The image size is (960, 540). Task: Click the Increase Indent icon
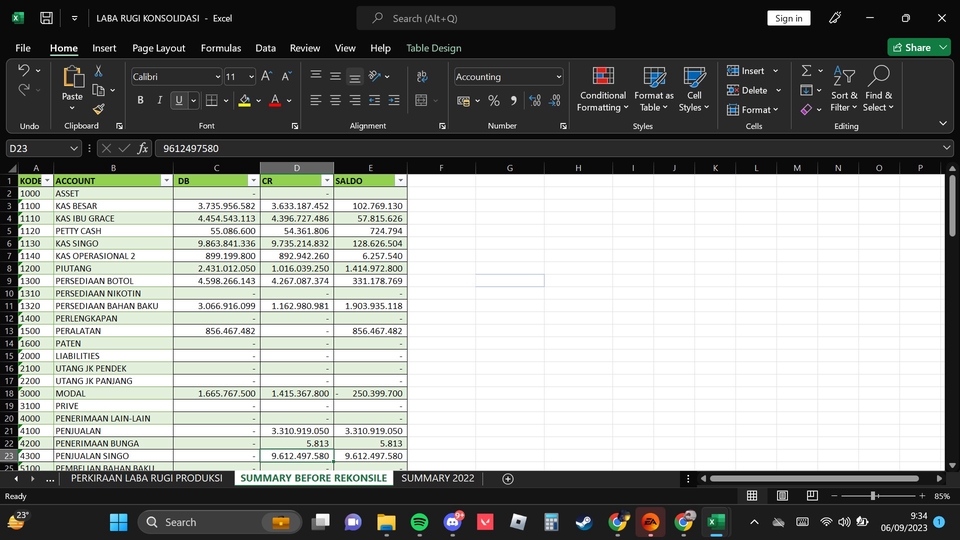[394, 100]
